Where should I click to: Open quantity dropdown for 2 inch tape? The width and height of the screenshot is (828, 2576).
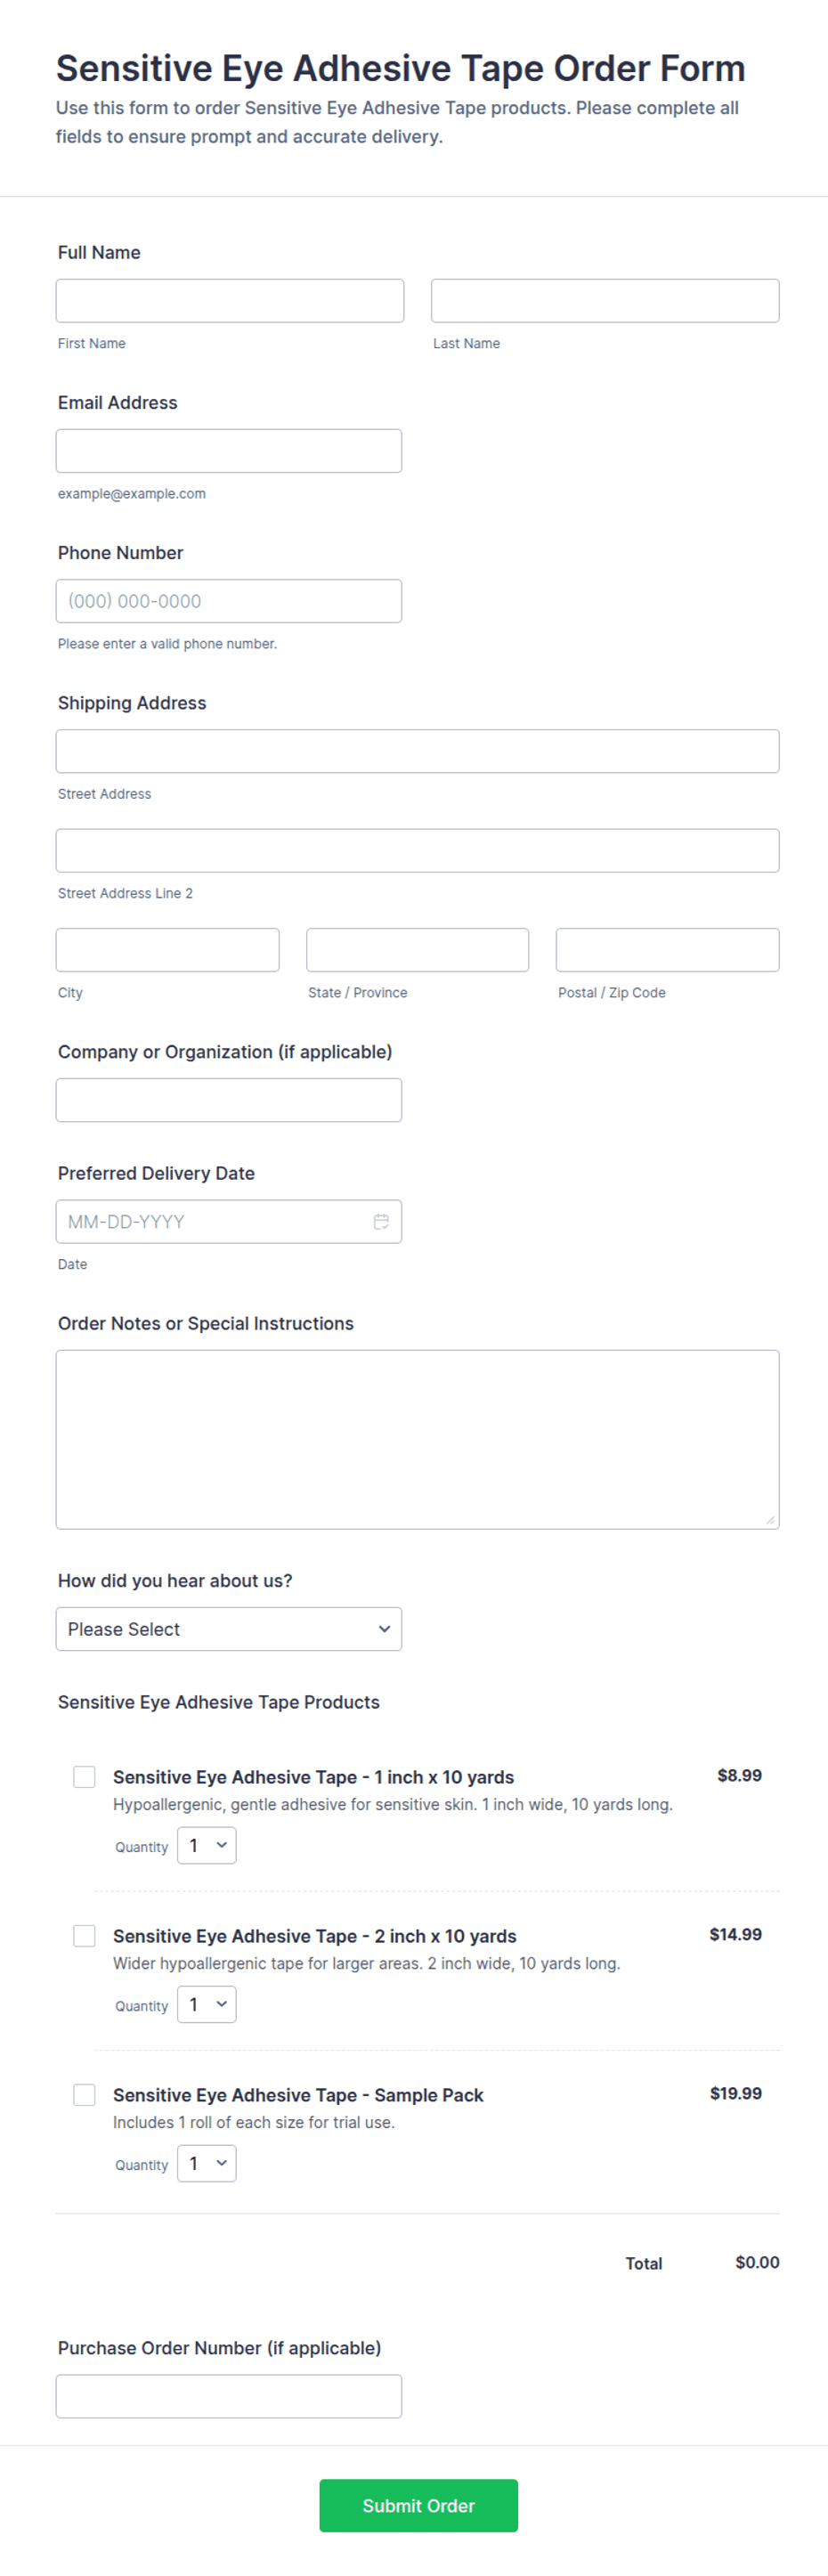[x=207, y=2005]
